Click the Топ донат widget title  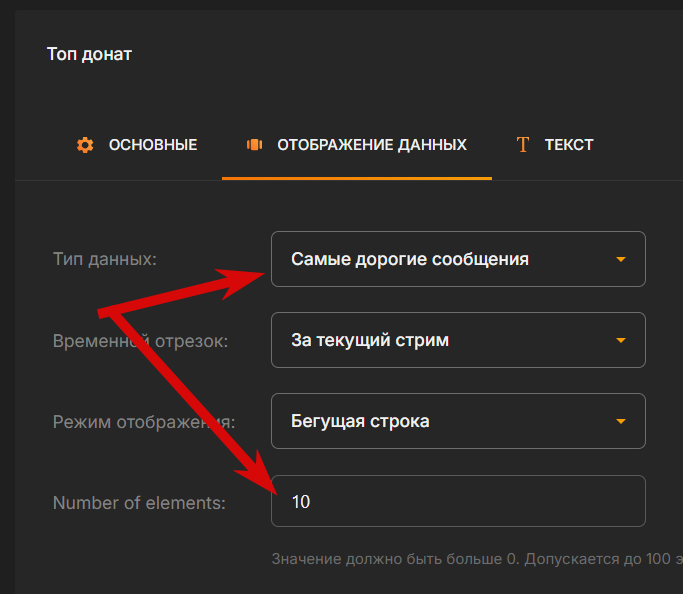(x=89, y=54)
